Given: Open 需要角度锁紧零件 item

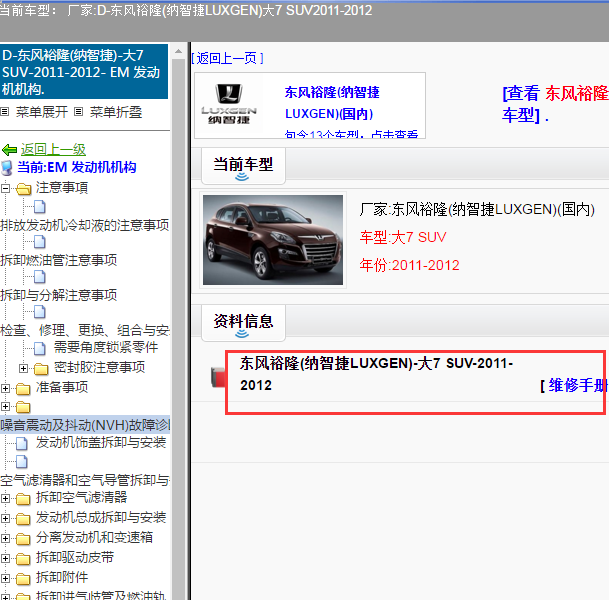Looking at the screenshot, I should 106,347.
